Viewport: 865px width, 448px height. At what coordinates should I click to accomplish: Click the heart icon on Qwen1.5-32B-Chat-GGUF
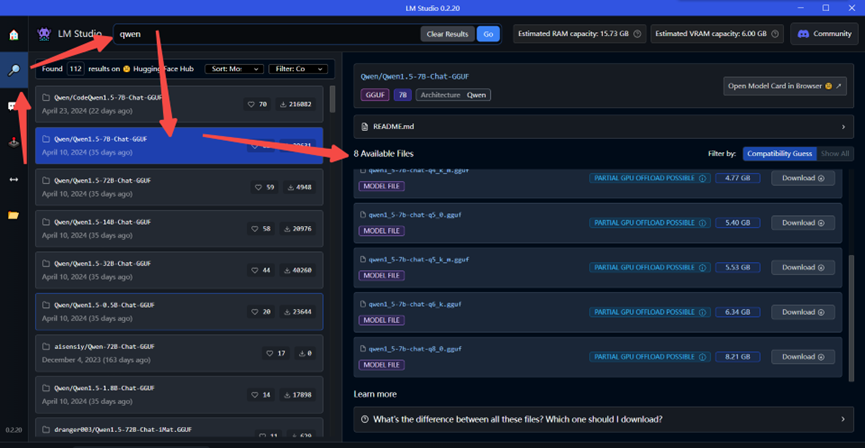tap(255, 270)
